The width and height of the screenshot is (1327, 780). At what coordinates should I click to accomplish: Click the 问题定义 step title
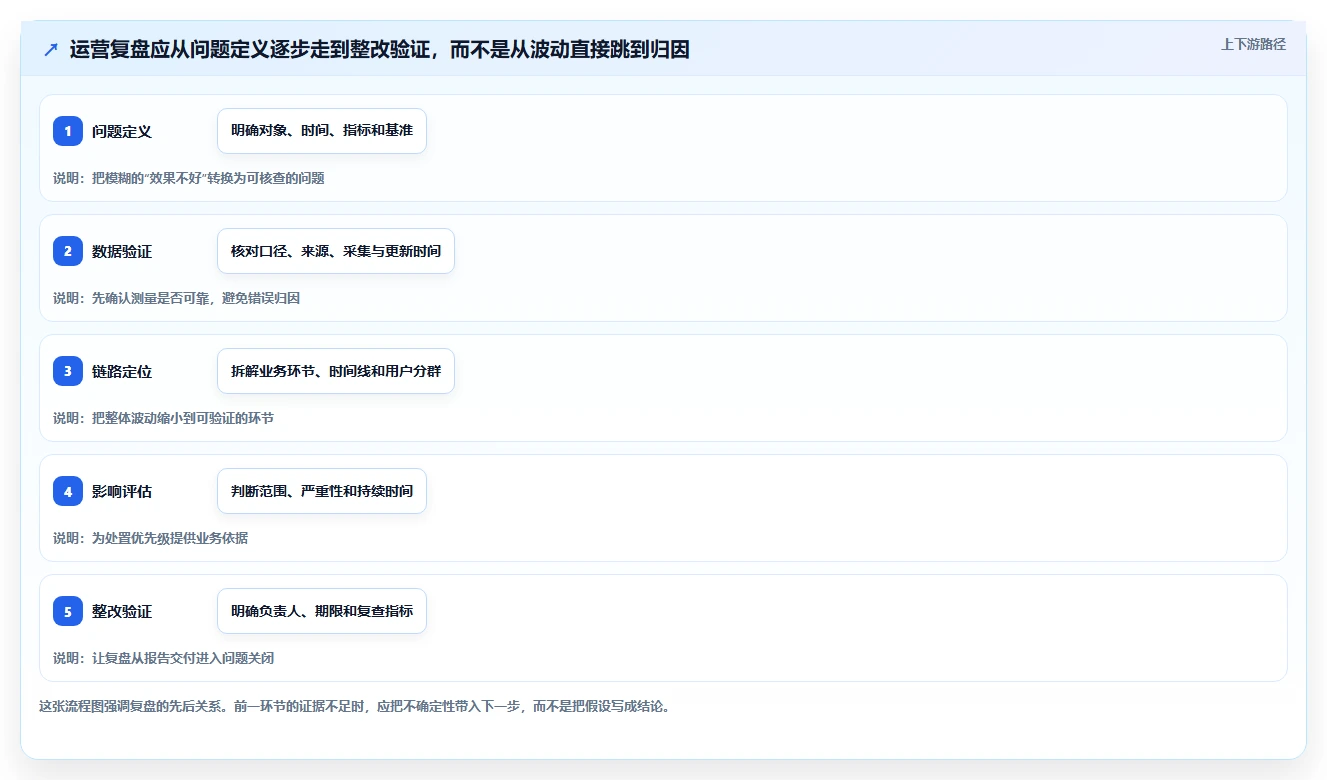pos(122,131)
